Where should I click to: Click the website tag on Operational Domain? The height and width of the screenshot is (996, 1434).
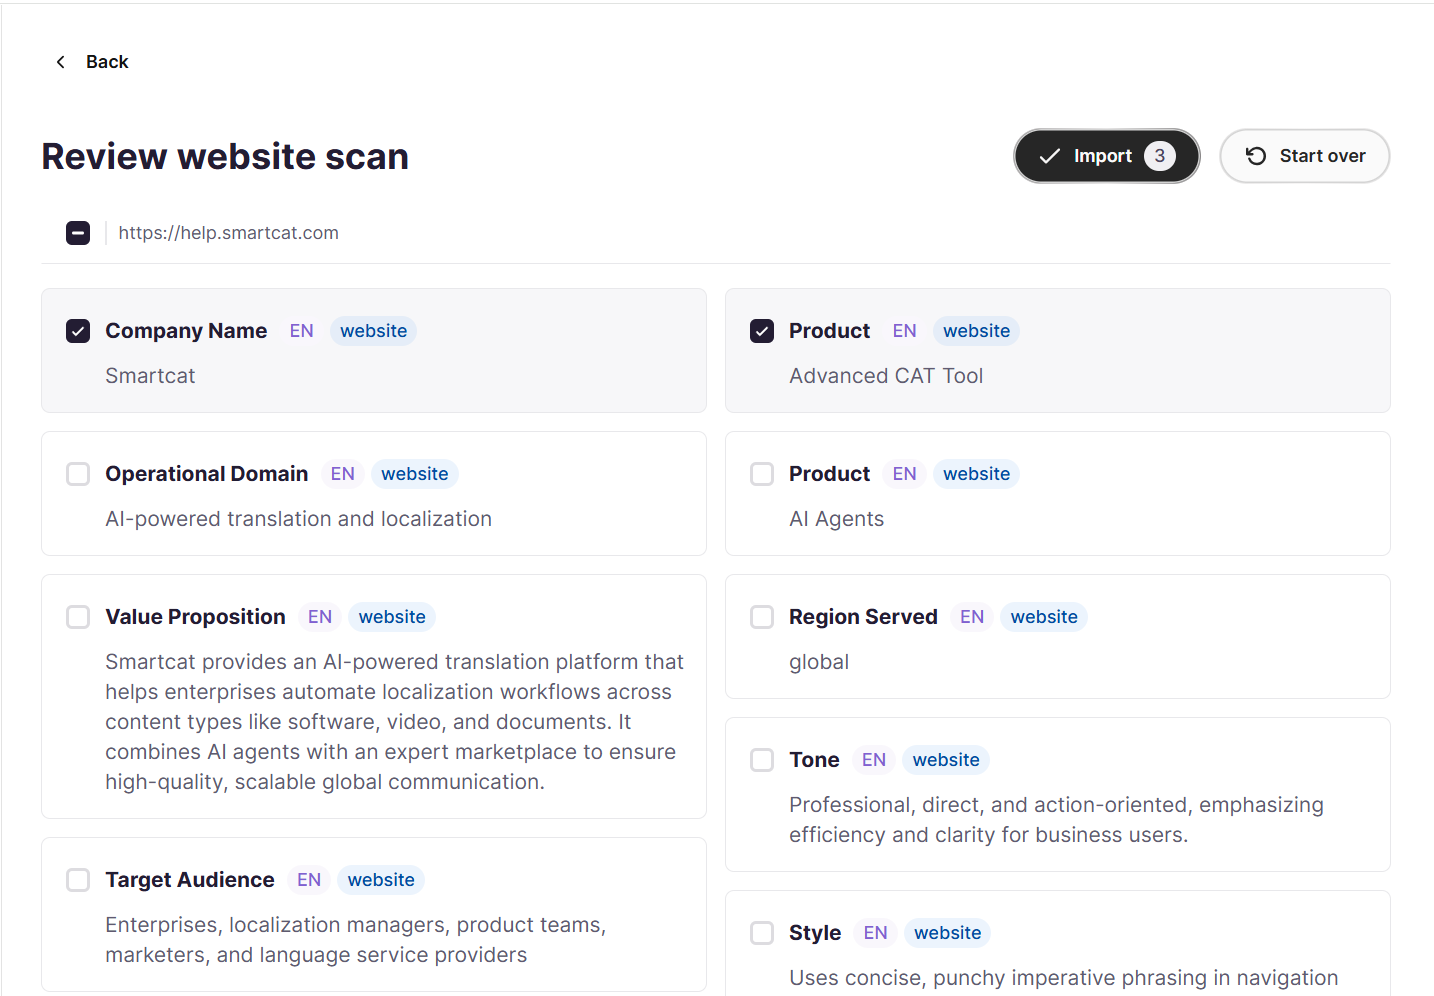point(414,474)
